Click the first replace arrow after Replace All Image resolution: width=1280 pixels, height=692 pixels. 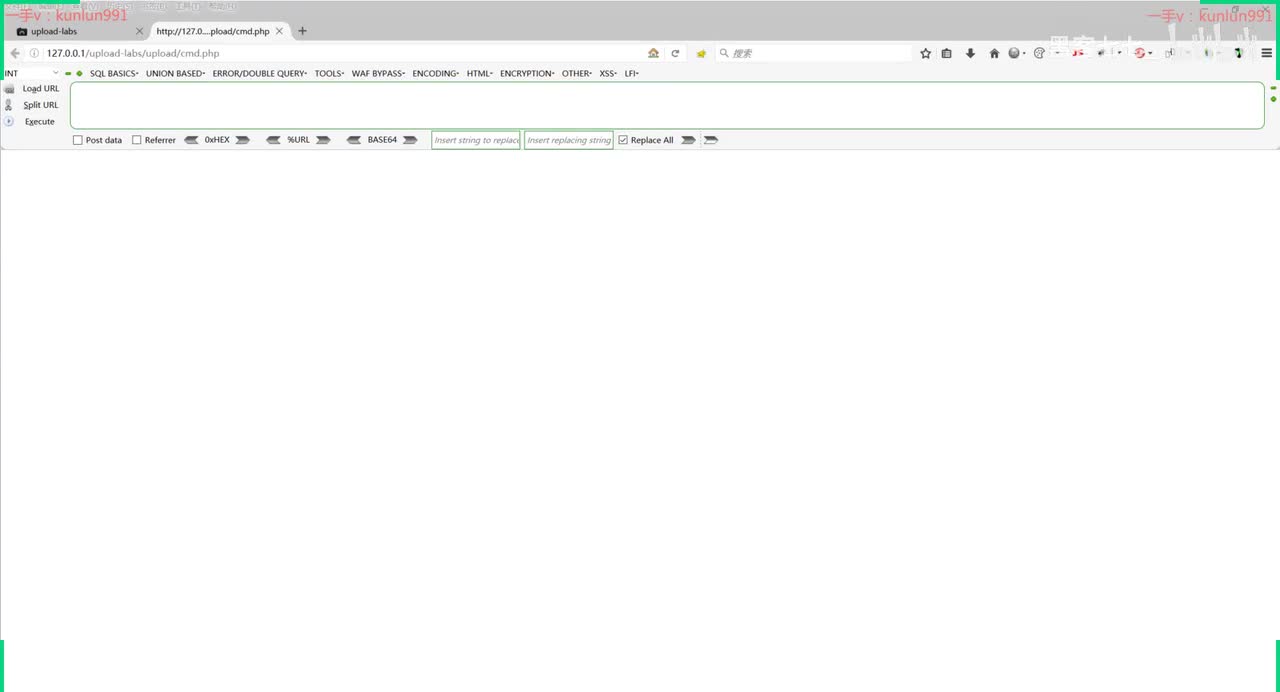click(688, 140)
